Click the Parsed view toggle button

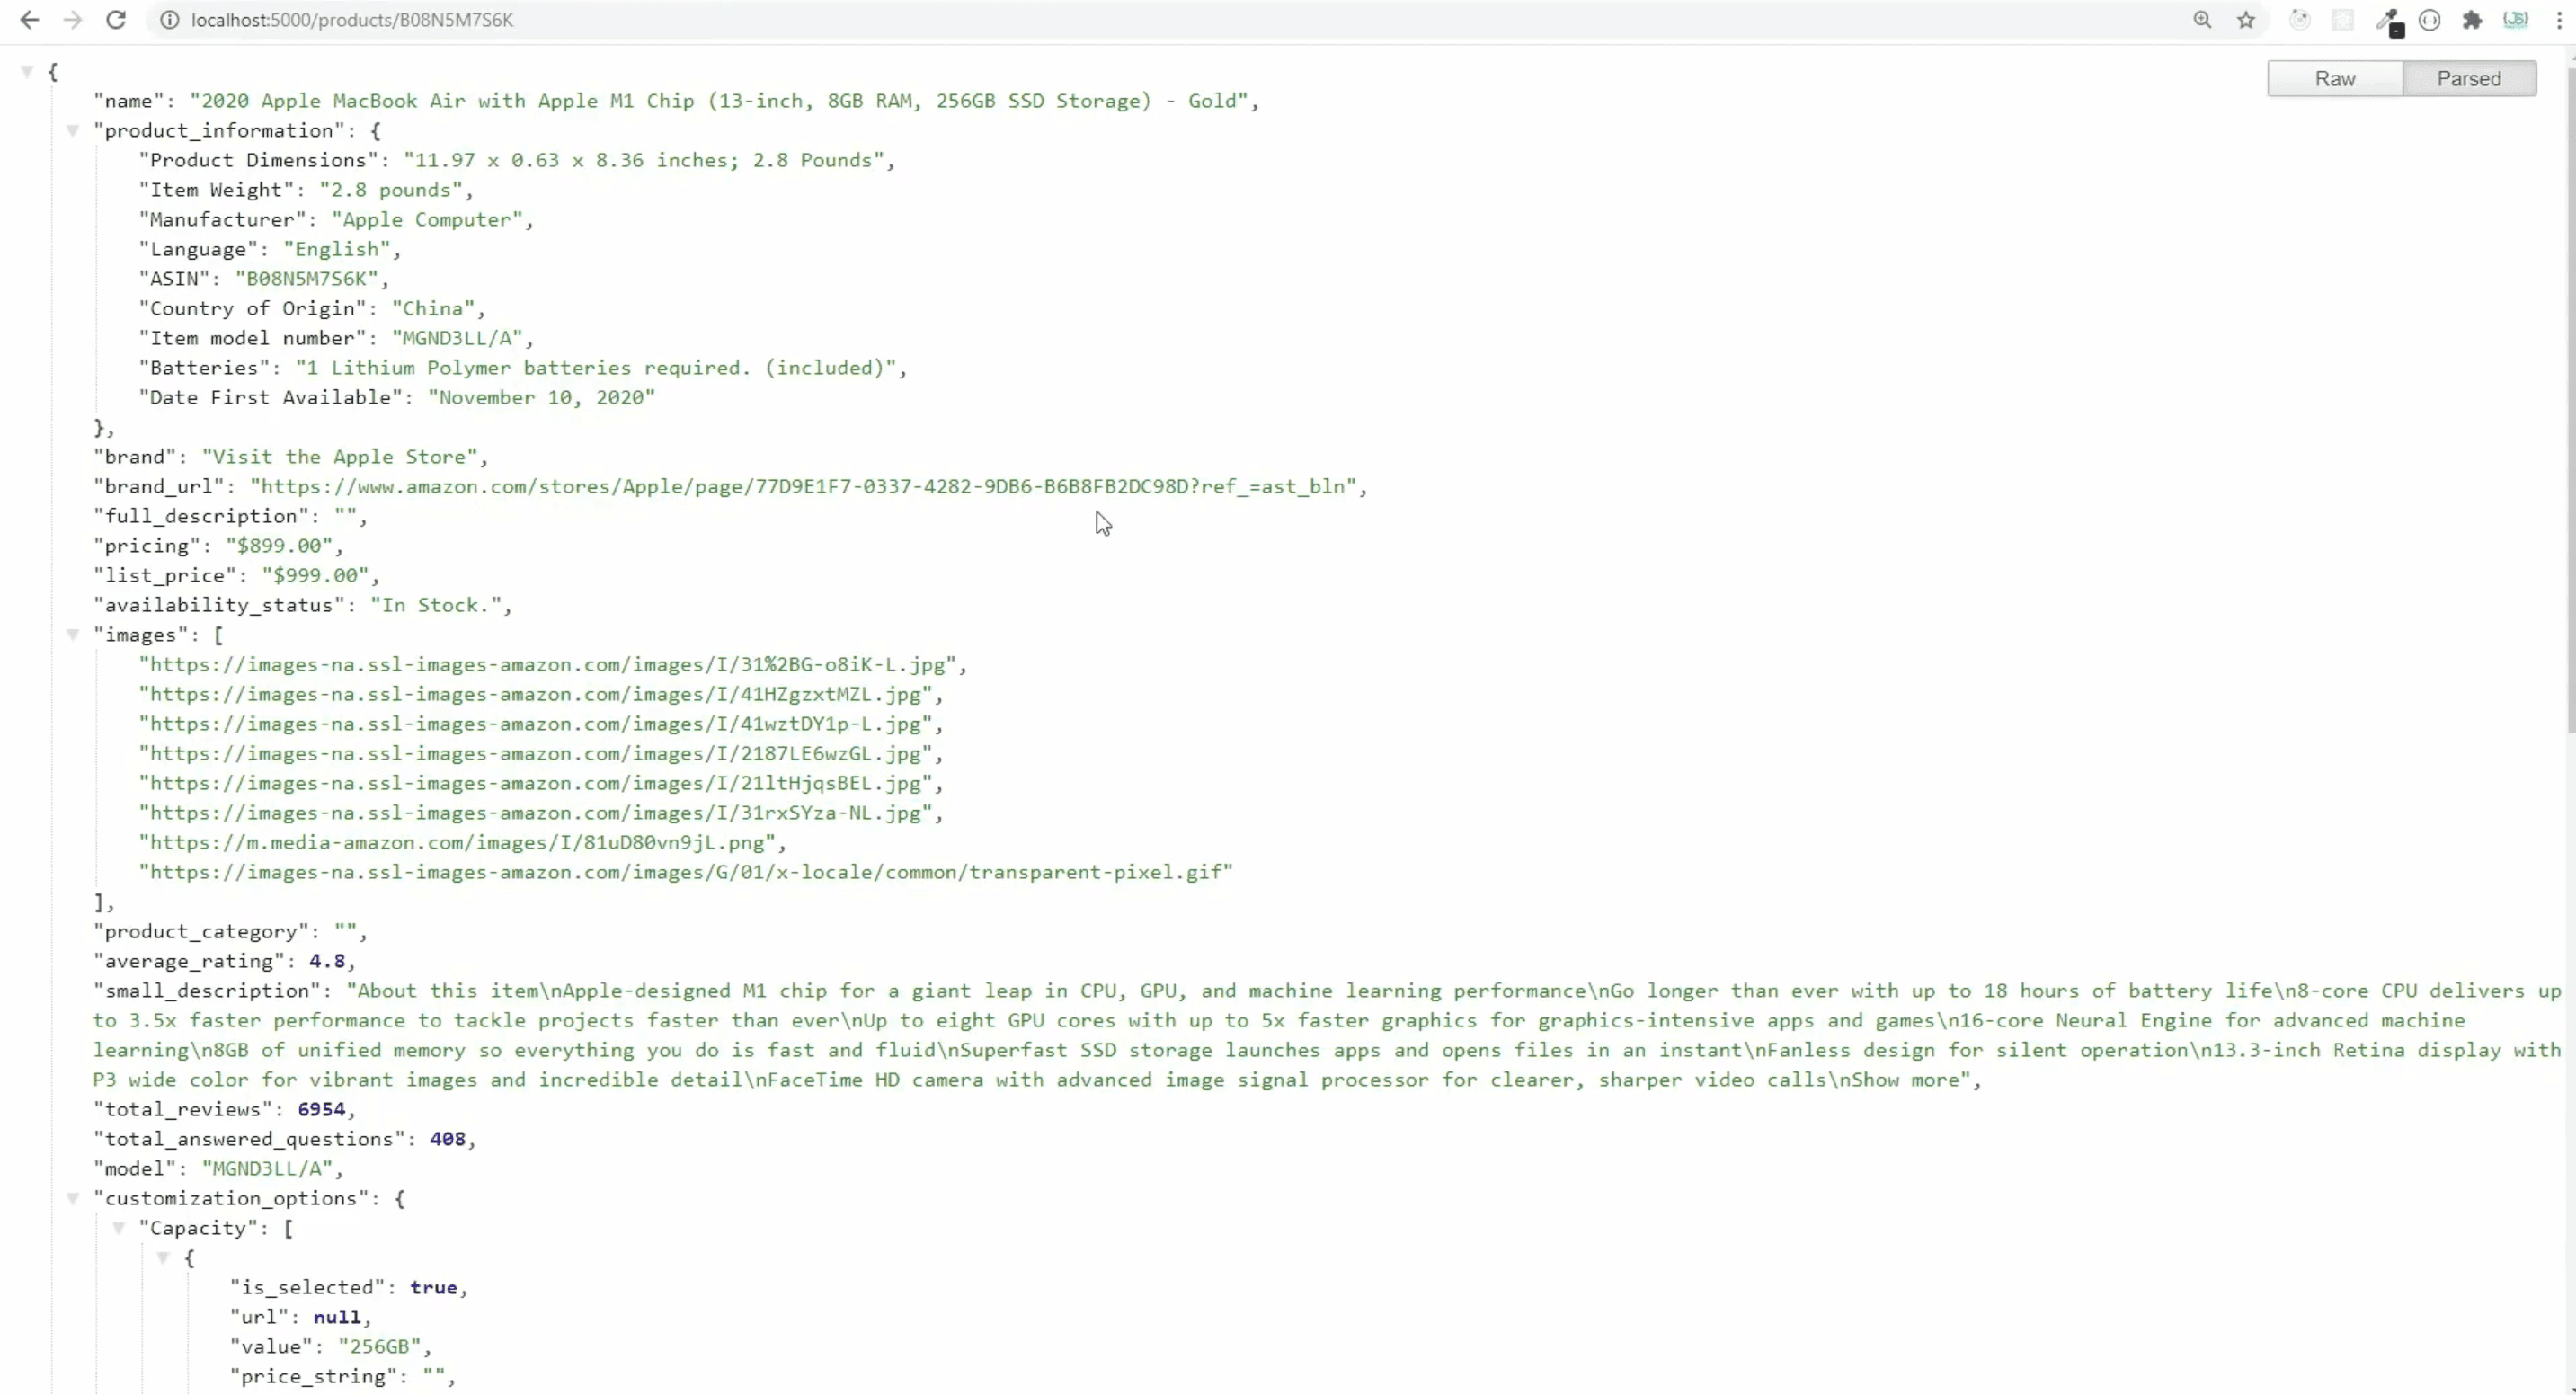click(x=2470, y=79)
